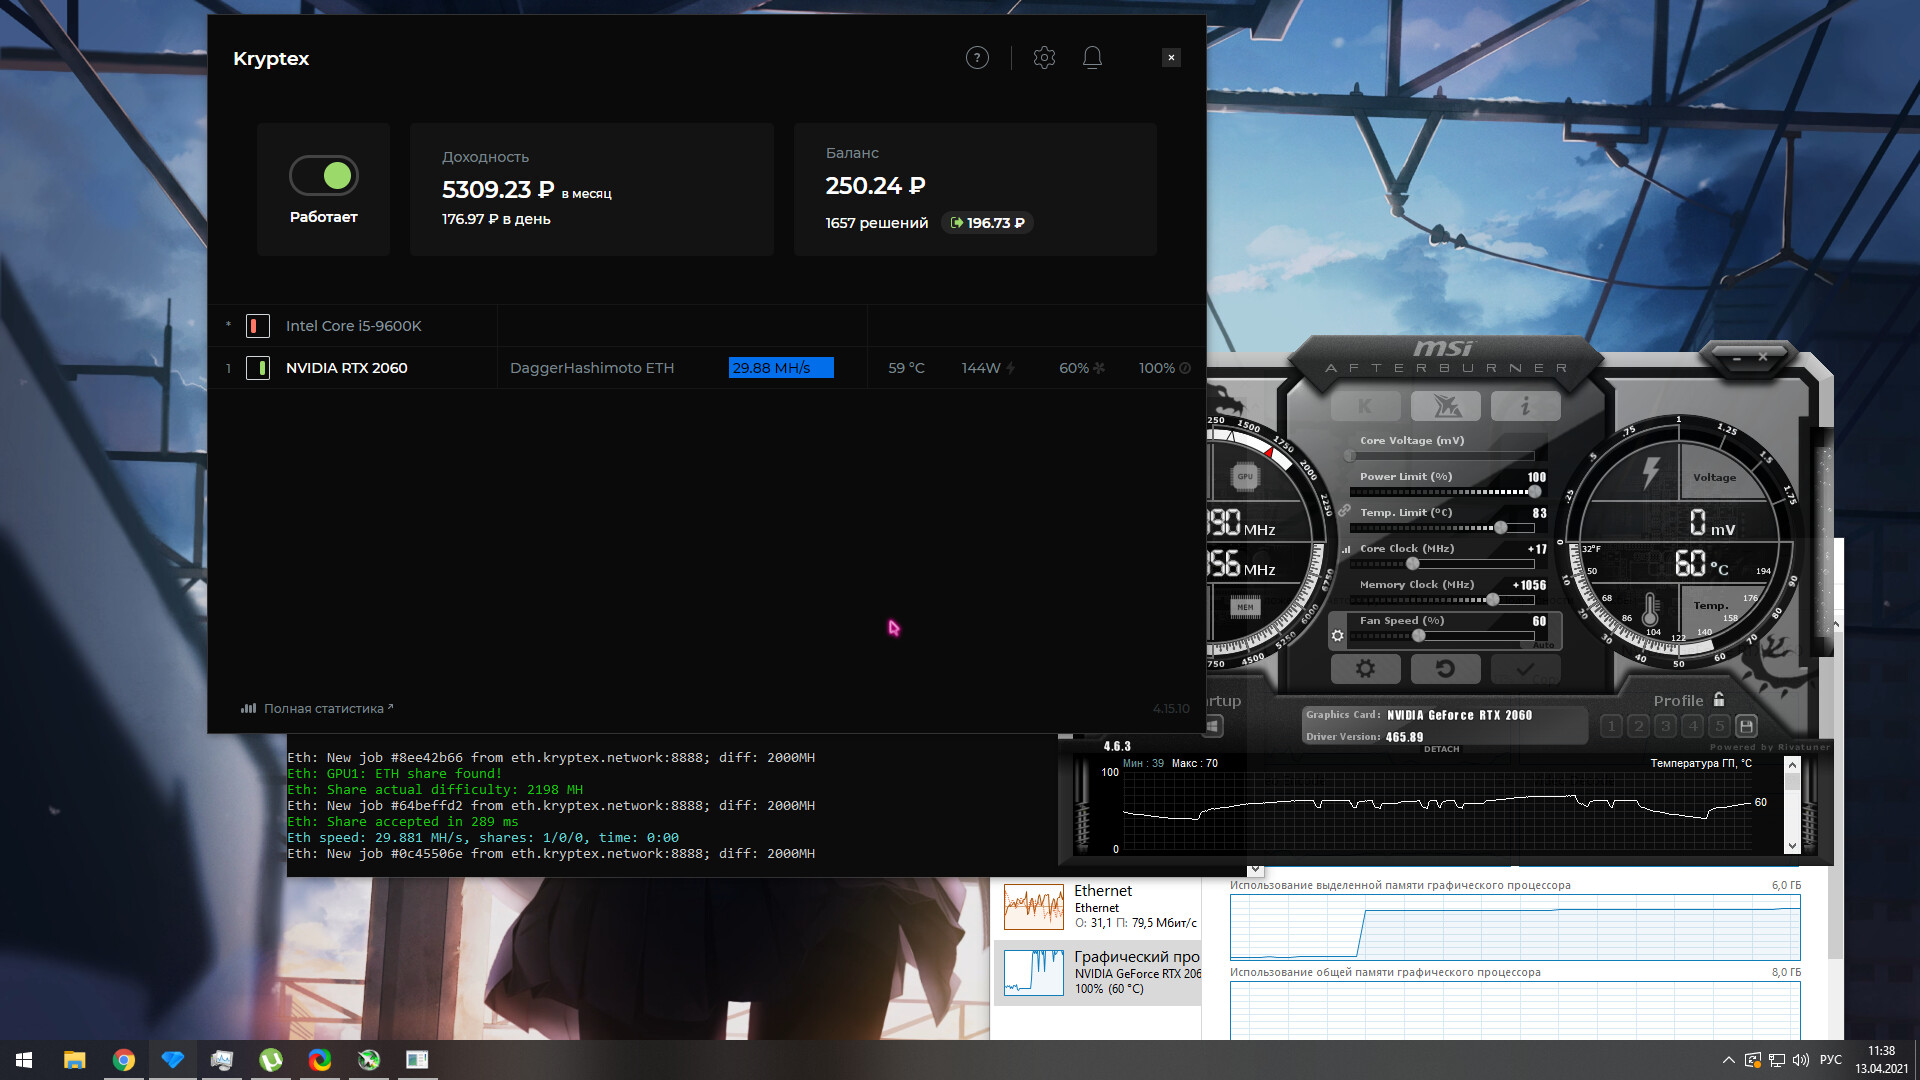Image resolution: width=1920 pixels, height=1080 pixels.
Task: Adjust the Temp. Limit slider handle
Action: pos(1500,528)
